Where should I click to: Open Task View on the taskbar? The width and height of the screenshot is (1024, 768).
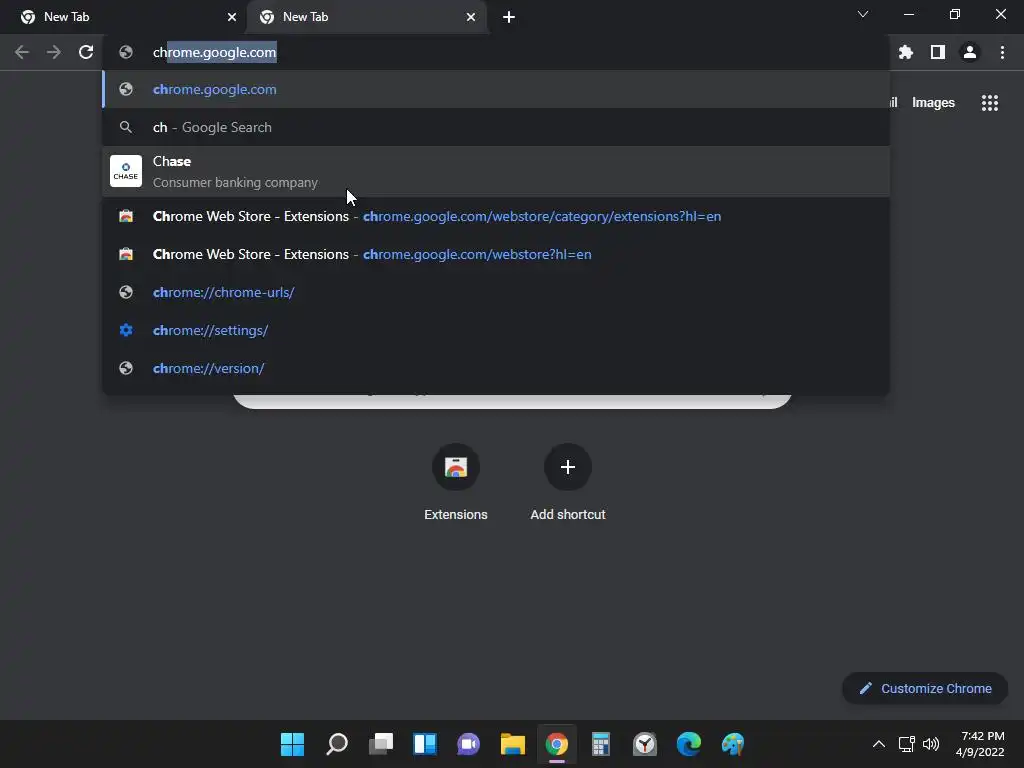381,744
